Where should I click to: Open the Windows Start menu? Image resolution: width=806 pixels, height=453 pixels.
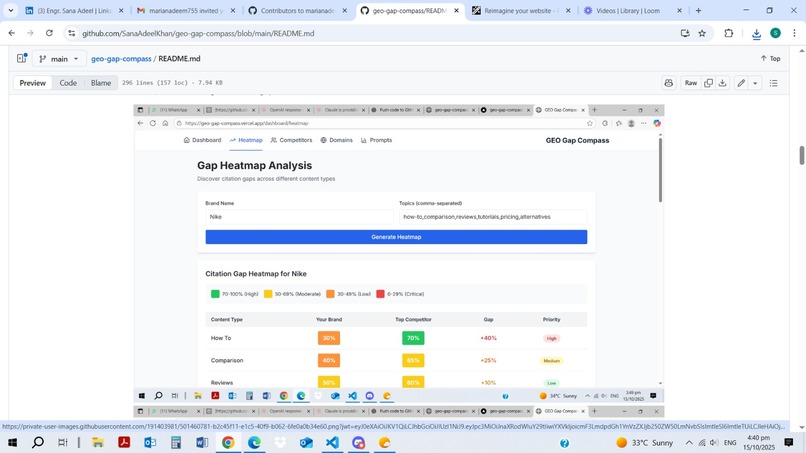pyautogui.click(x=12, y=443)
